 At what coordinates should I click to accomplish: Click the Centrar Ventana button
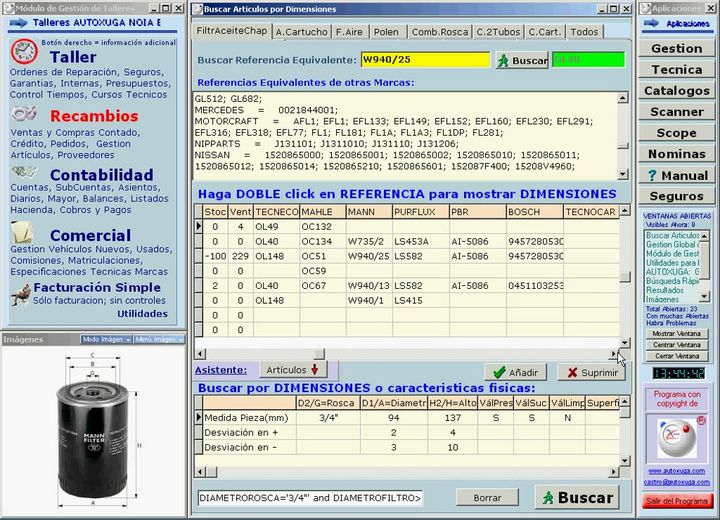click(677, 345)
